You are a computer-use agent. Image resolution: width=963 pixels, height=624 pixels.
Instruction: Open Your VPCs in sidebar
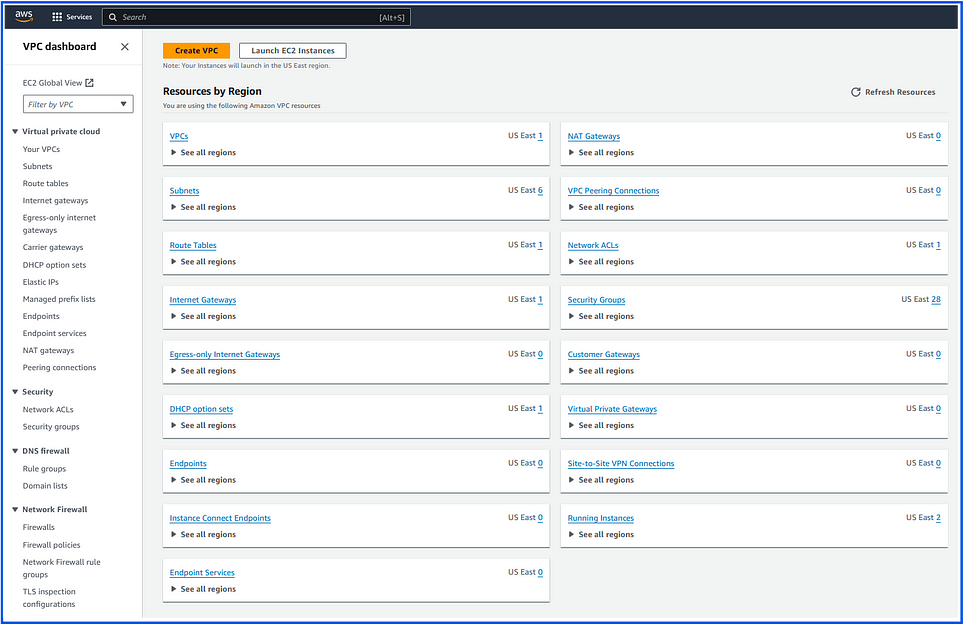pos(41,149)
